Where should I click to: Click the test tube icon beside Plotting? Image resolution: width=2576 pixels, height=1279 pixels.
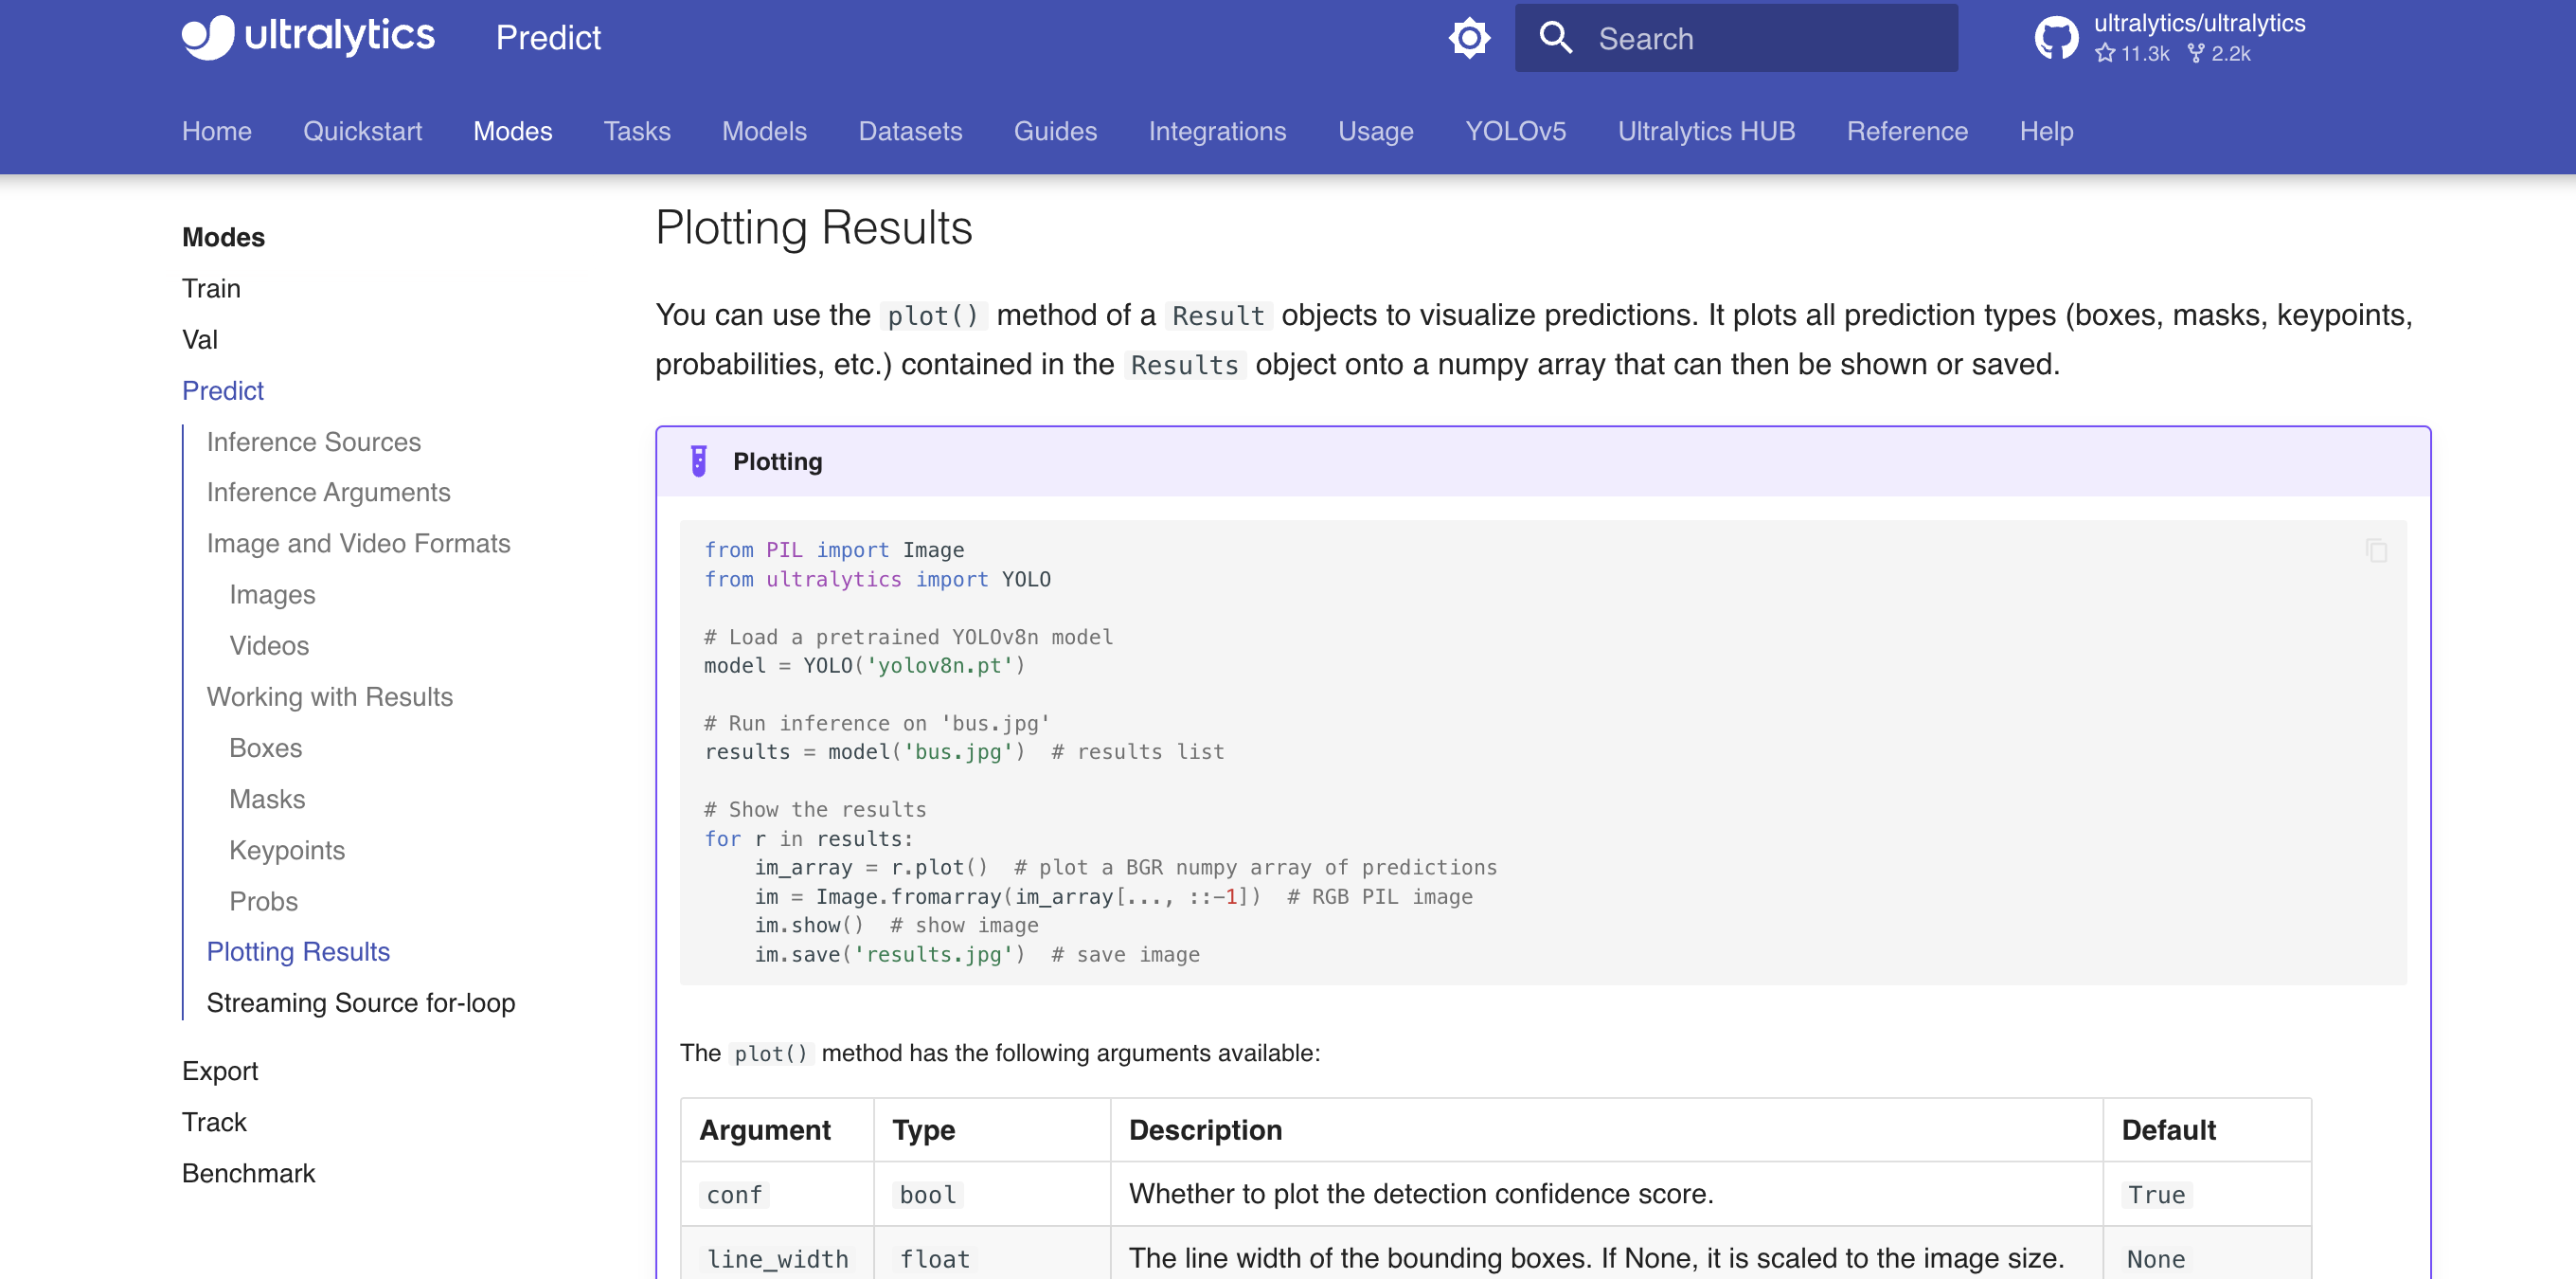click(x=699, y=461)
